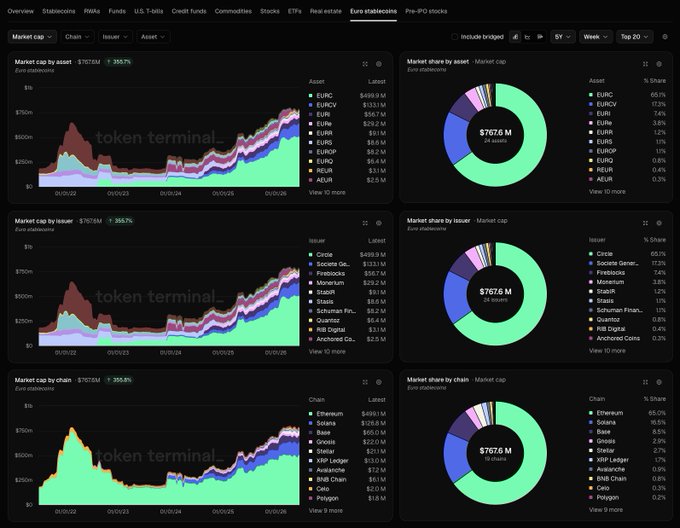
Task: Toggle Monerium series in Market share by issuer legend
Action: [627, 282]
